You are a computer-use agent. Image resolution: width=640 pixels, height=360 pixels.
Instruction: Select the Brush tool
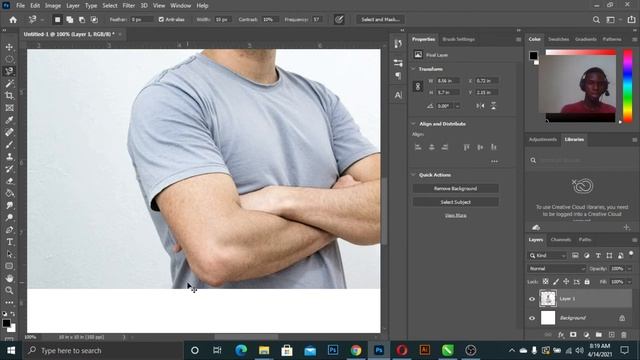click(9, 144)
